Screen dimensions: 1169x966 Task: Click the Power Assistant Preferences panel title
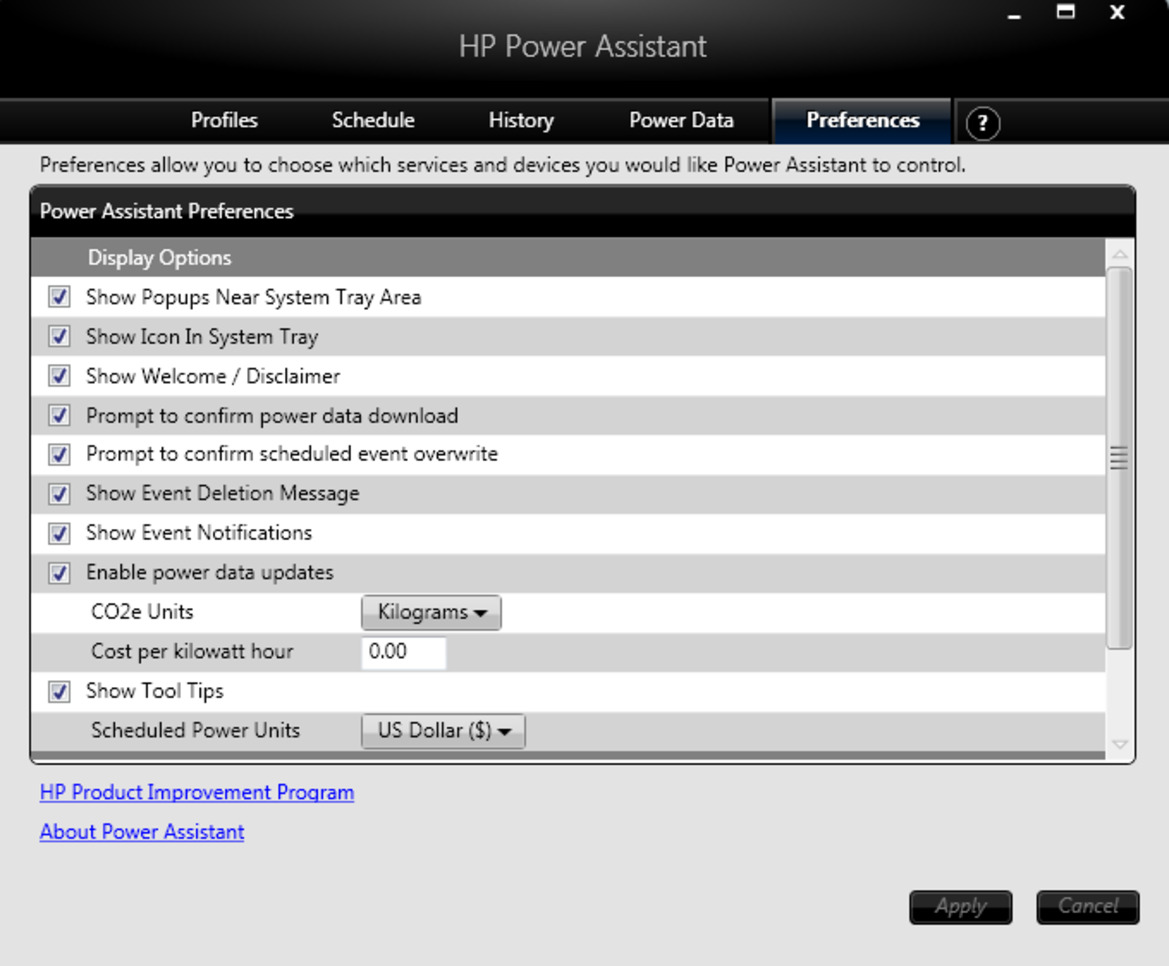[x=167, y=212]
